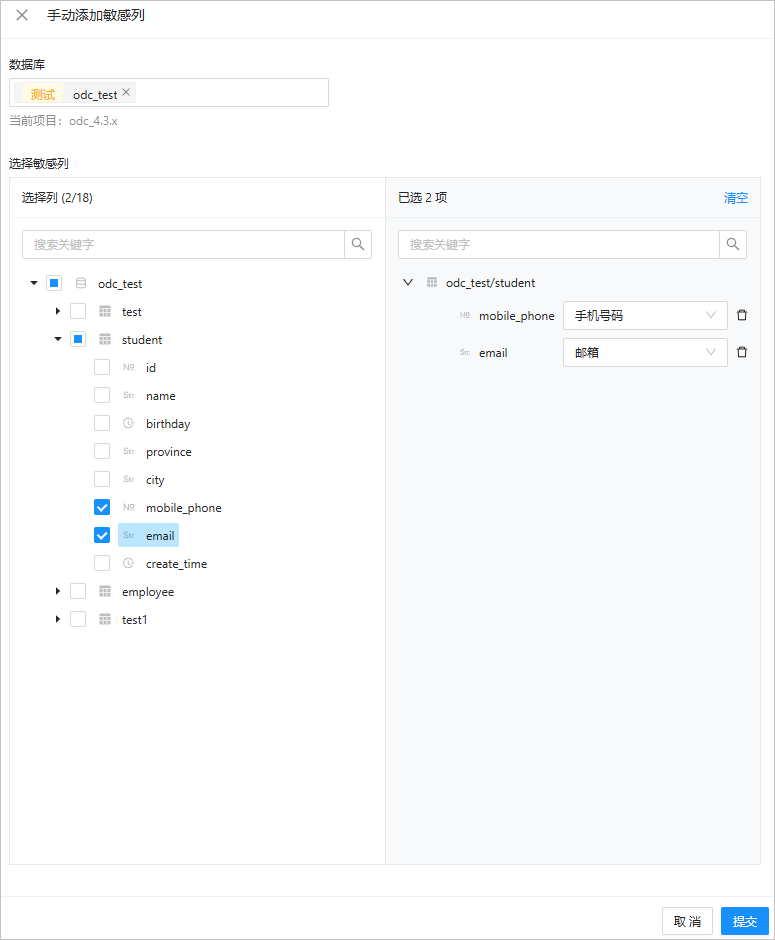Check the test table checkbox

click(78, 311)
